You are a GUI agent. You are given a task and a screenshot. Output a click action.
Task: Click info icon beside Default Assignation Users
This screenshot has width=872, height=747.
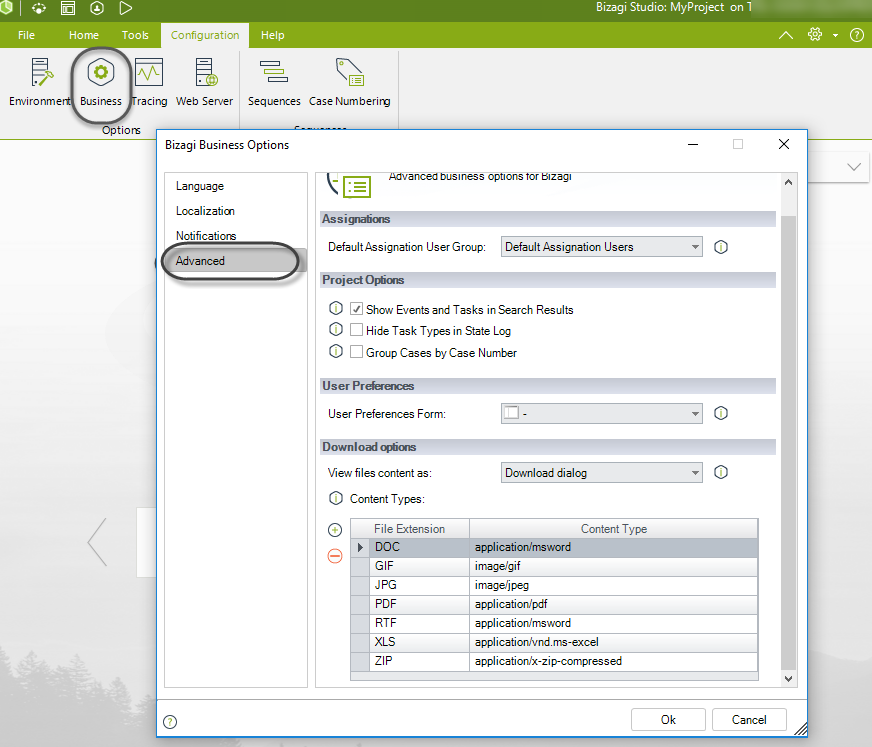pos(721,247)
